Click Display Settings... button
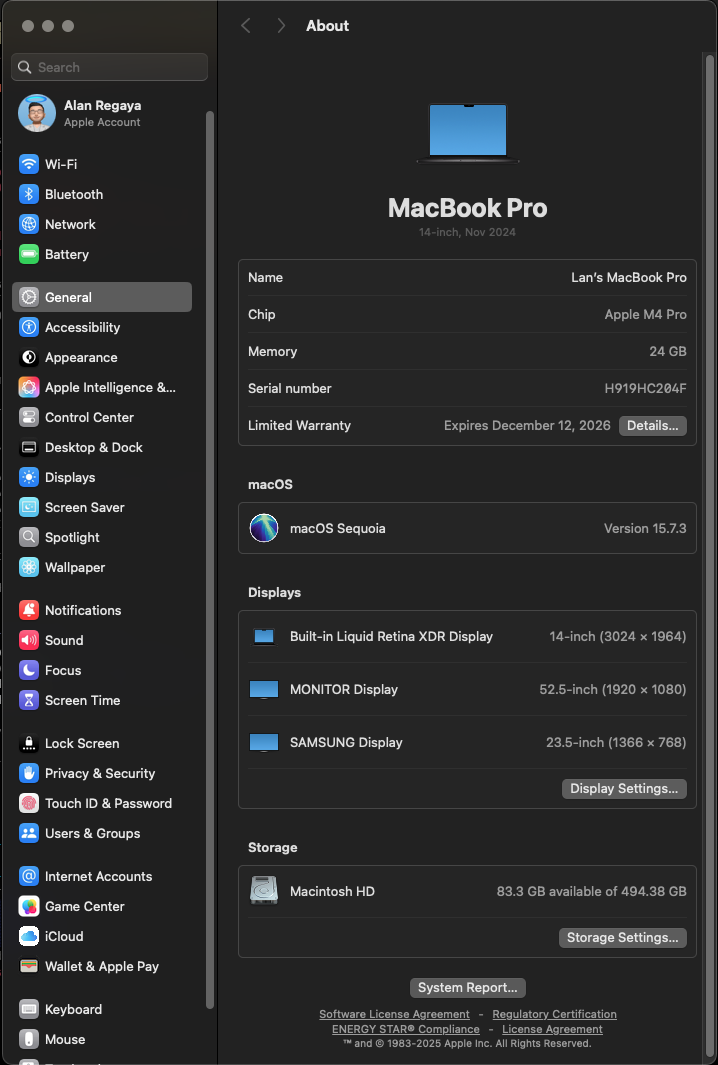The width and height of the screenshot is (718, 1065). tap(624, 789)
